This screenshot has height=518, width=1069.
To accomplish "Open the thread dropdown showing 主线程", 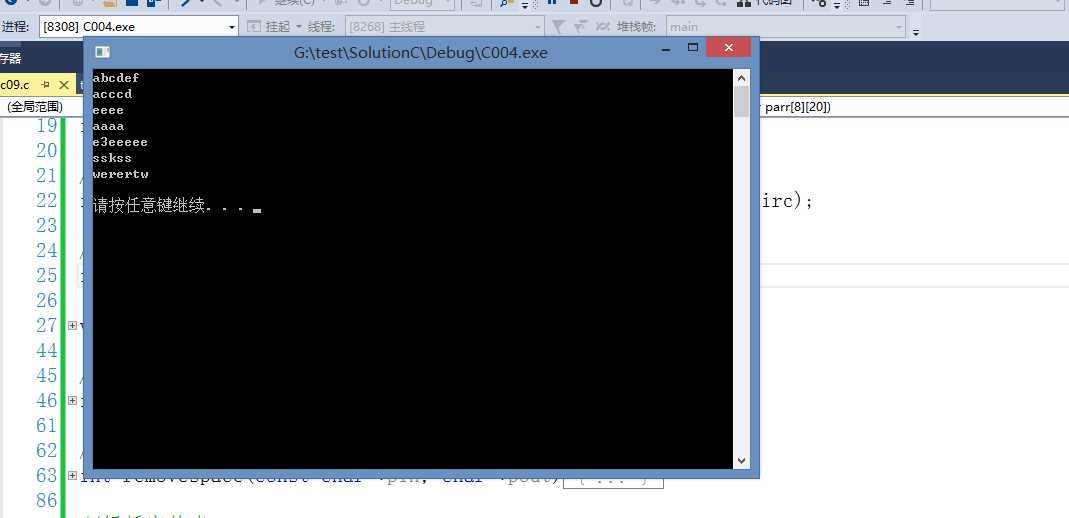I will [x=445, y=27].
